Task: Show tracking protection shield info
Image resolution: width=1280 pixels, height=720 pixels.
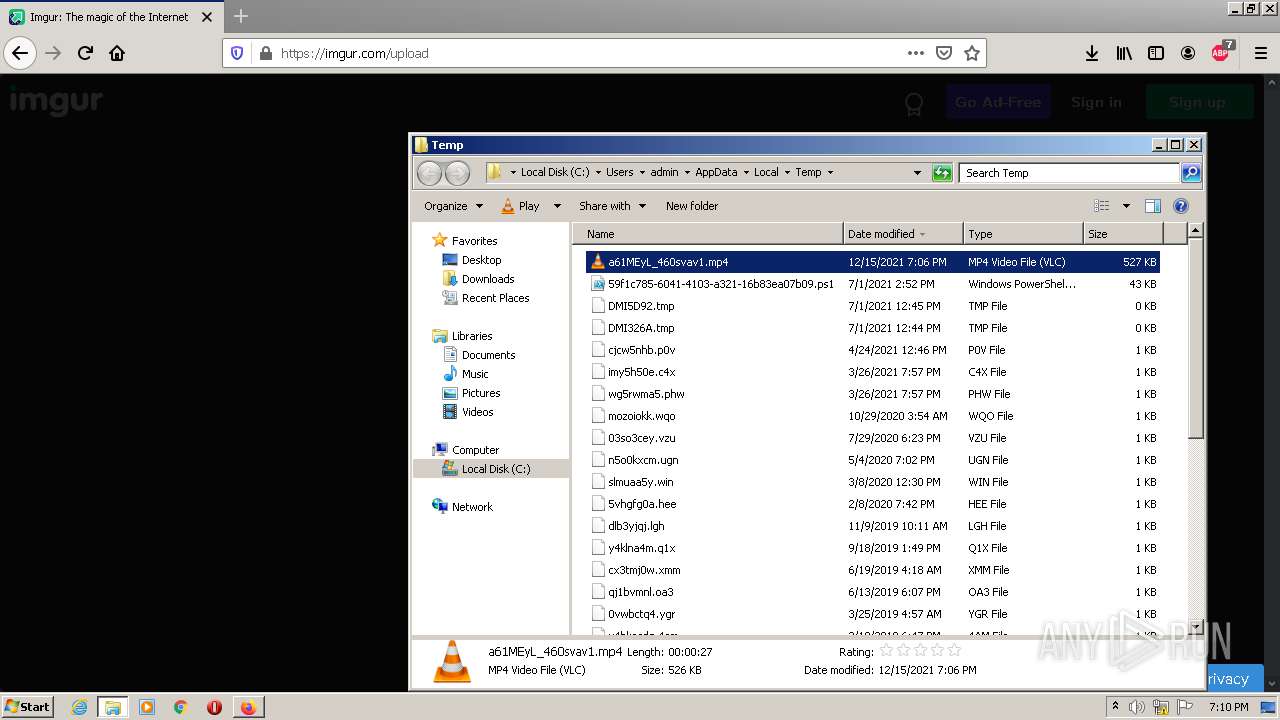Action: tap(237, 53)
